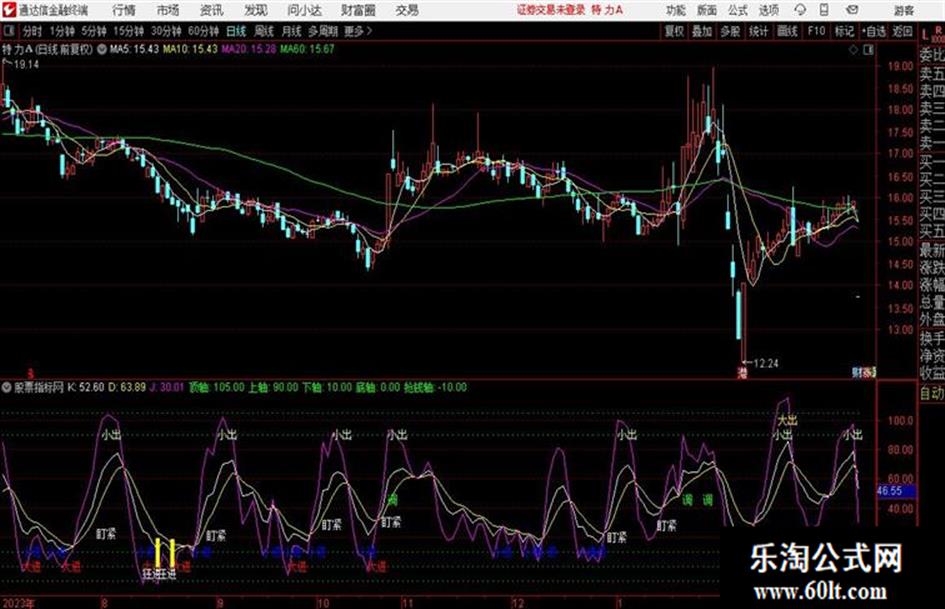
Task: Switch to the 1分钟 period tab
Action: [61, 31]
